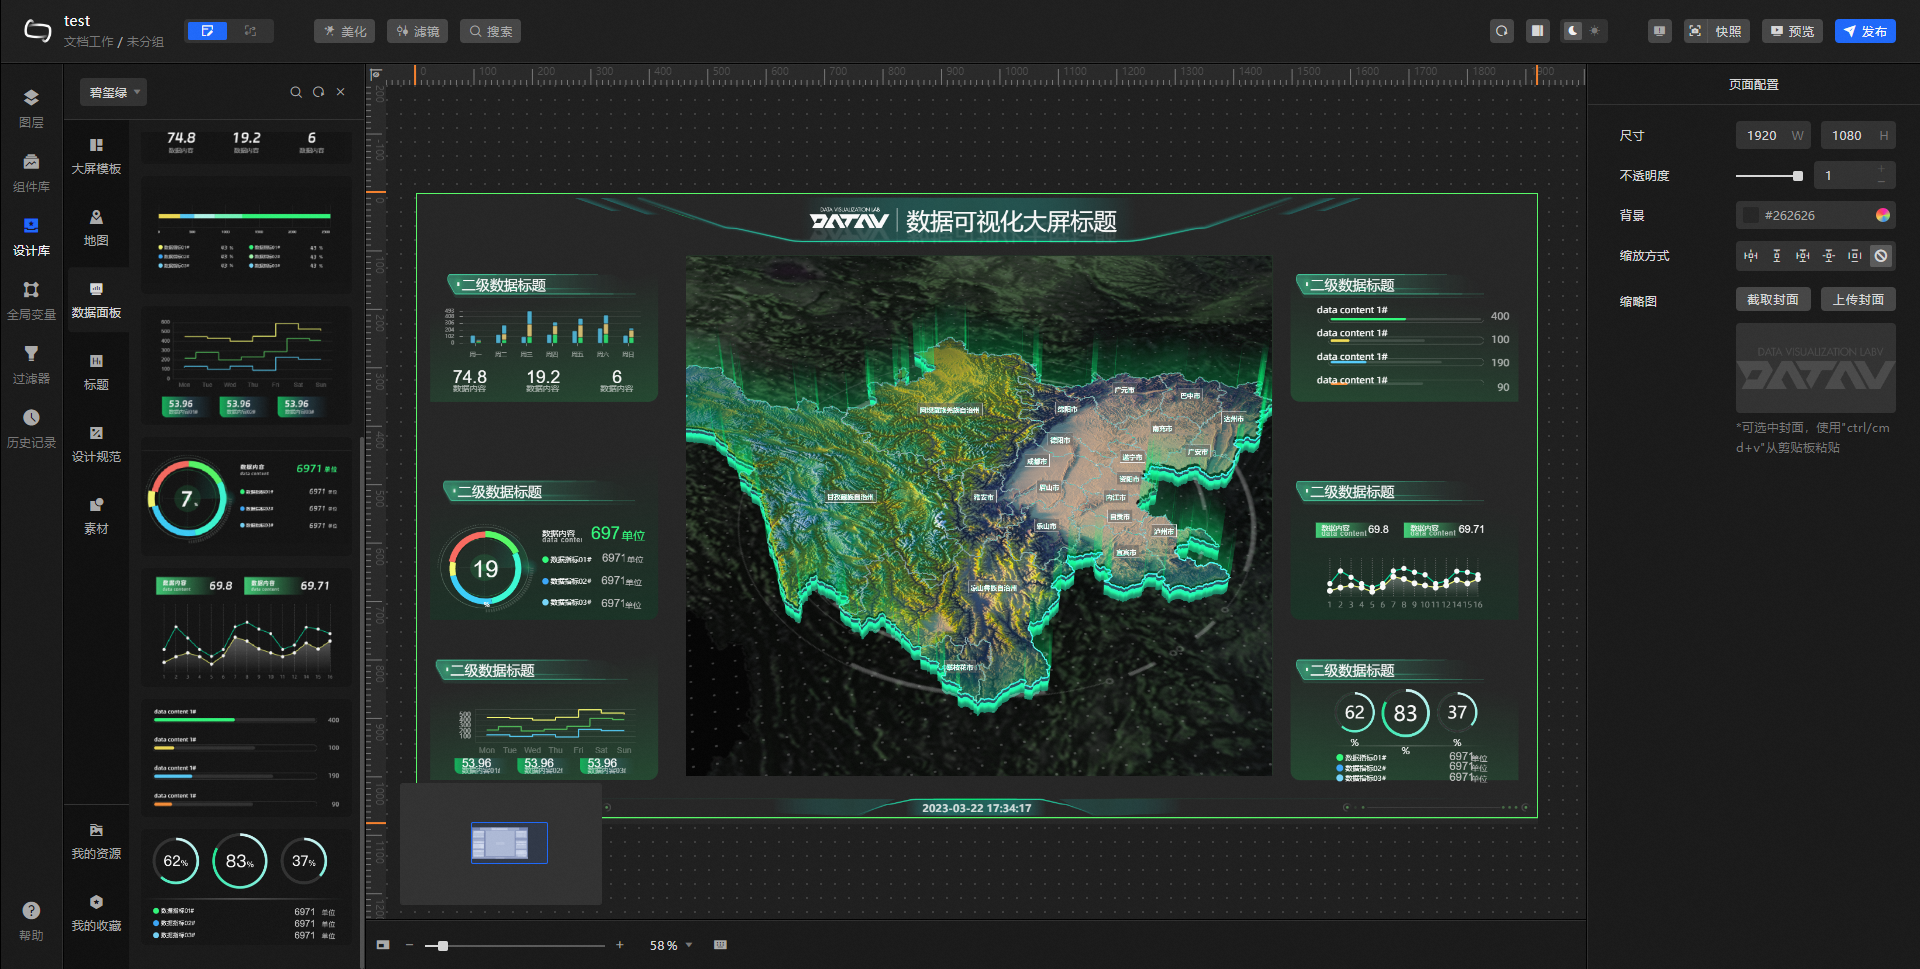The width and height of the screenshot is (1920, 969).
Task: Click search icon in design library panel
Action: [296, 92]
